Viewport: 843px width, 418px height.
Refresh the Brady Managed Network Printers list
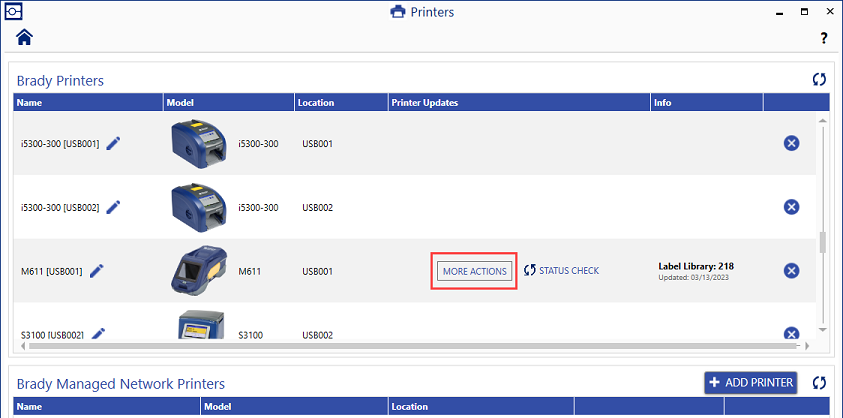tap(819, 383)
